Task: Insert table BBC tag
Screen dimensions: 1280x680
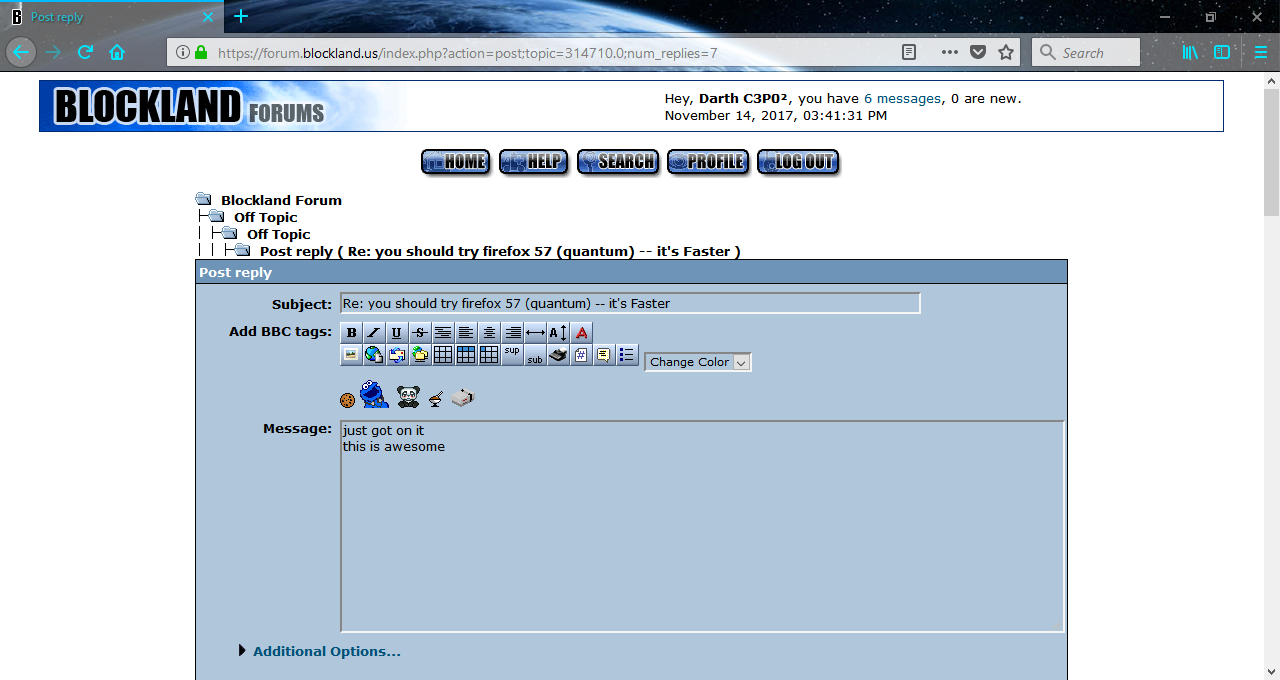Action: coord(443,355)
